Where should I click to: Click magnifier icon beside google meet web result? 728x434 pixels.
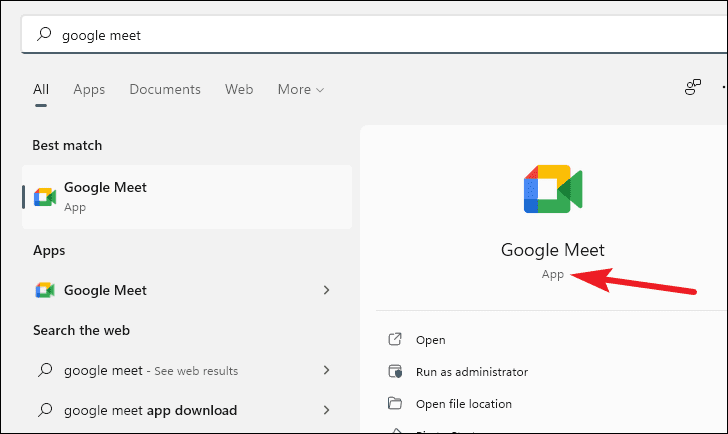[45, 370]
